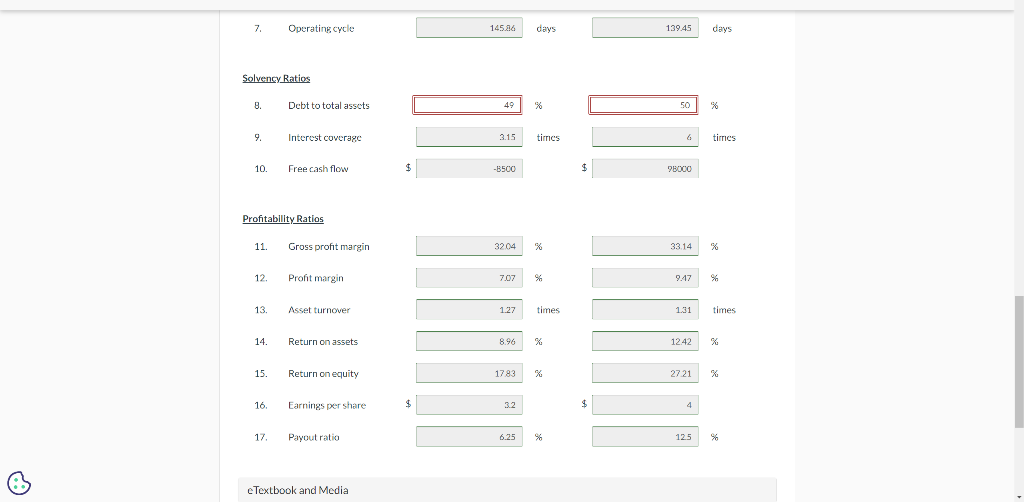Click the Solvency Ratios heading
The image size is (1024, 502).
(276, 78)
